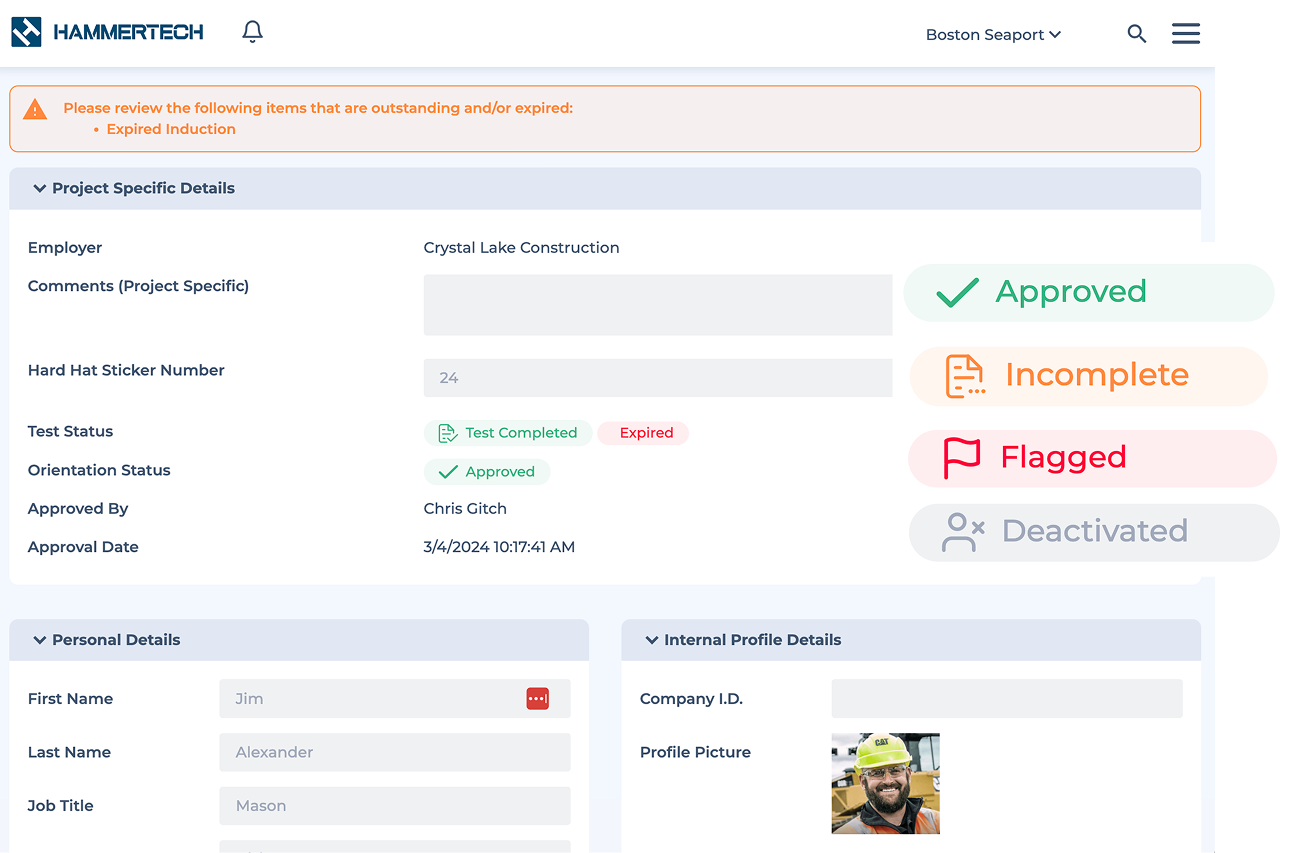This screenshot has width=1290, height=853.
Task: Collapse the Personal Details section
Action: [39, 640]
